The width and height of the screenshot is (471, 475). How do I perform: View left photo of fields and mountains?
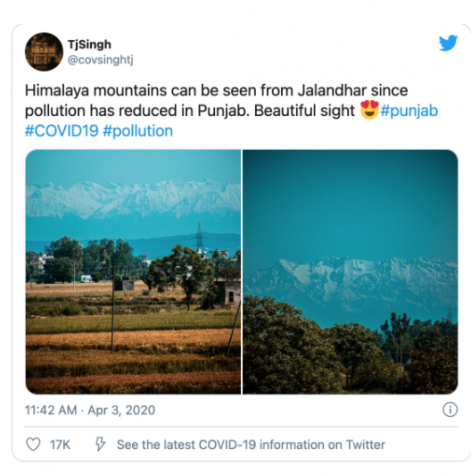click(x=133, y=272)
